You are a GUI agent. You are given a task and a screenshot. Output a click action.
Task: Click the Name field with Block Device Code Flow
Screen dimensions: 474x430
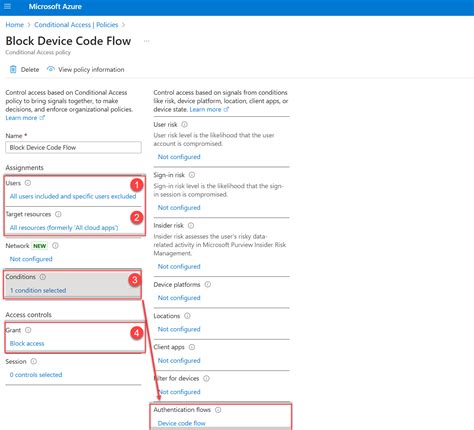[x=73, y=147]
